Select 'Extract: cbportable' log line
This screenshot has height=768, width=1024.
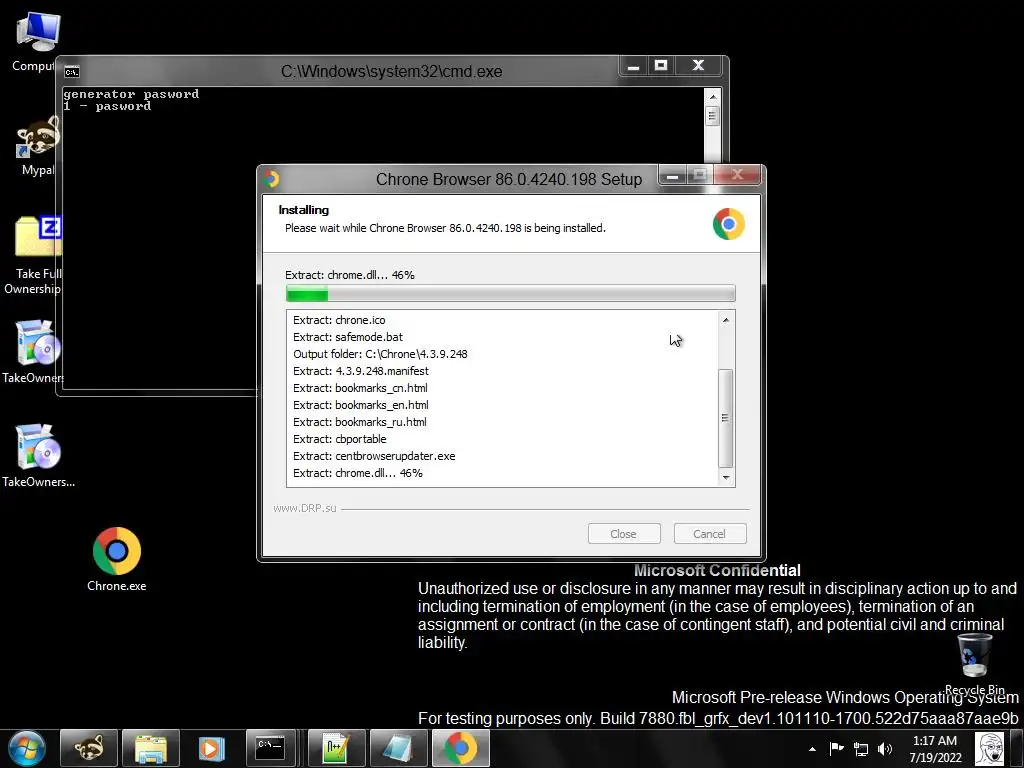click(340, 439)
